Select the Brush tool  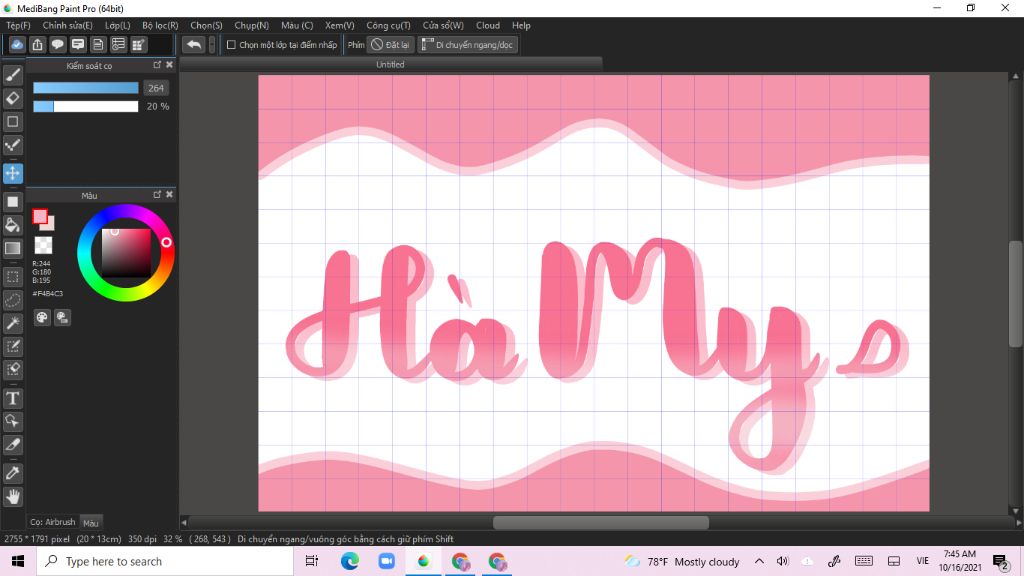[x=13, y=75]
